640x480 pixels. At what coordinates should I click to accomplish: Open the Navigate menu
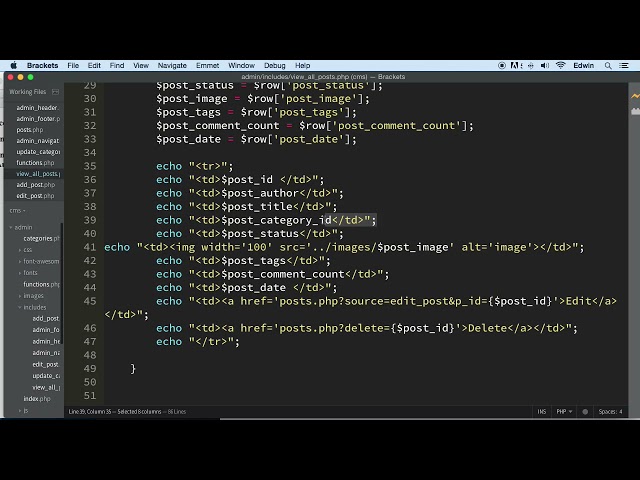click(x=172, y=65)
